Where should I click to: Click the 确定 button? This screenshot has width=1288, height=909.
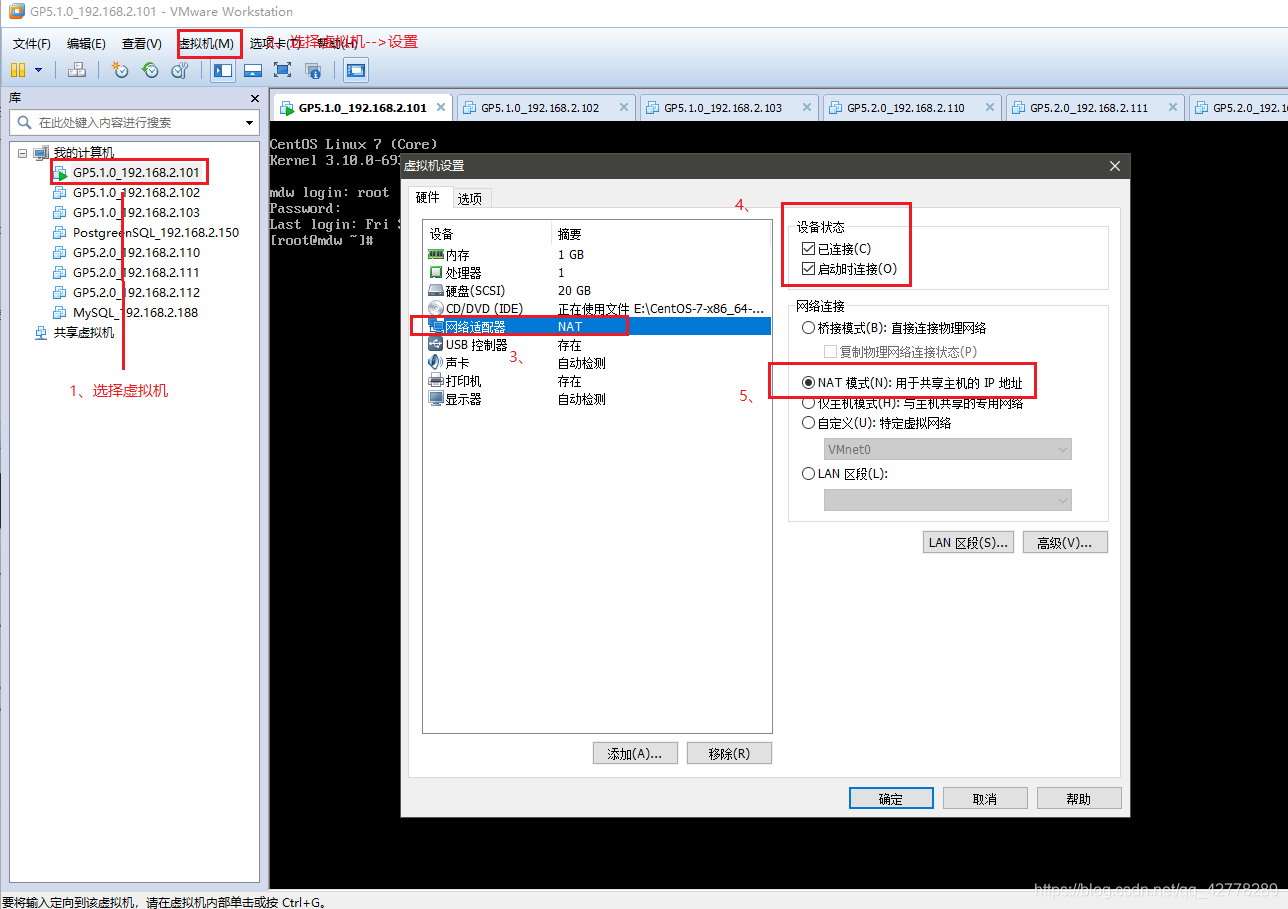coord(891,798)
